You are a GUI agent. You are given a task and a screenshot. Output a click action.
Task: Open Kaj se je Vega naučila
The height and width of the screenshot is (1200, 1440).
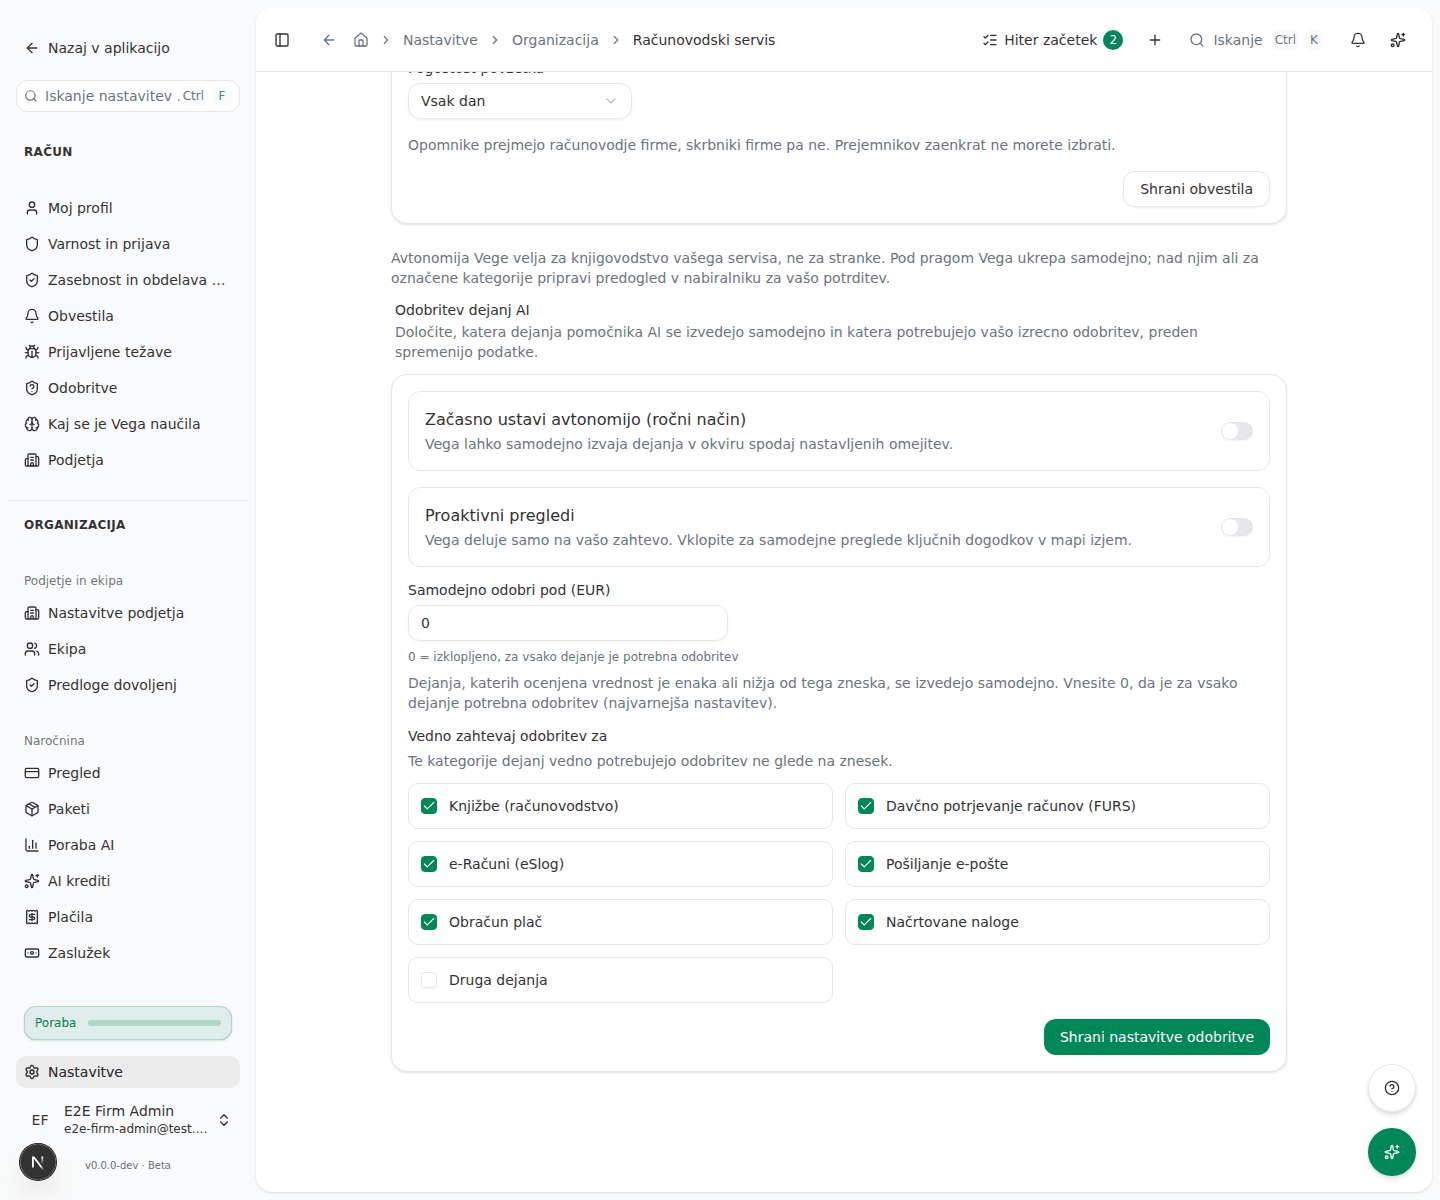tap(128, 424)
